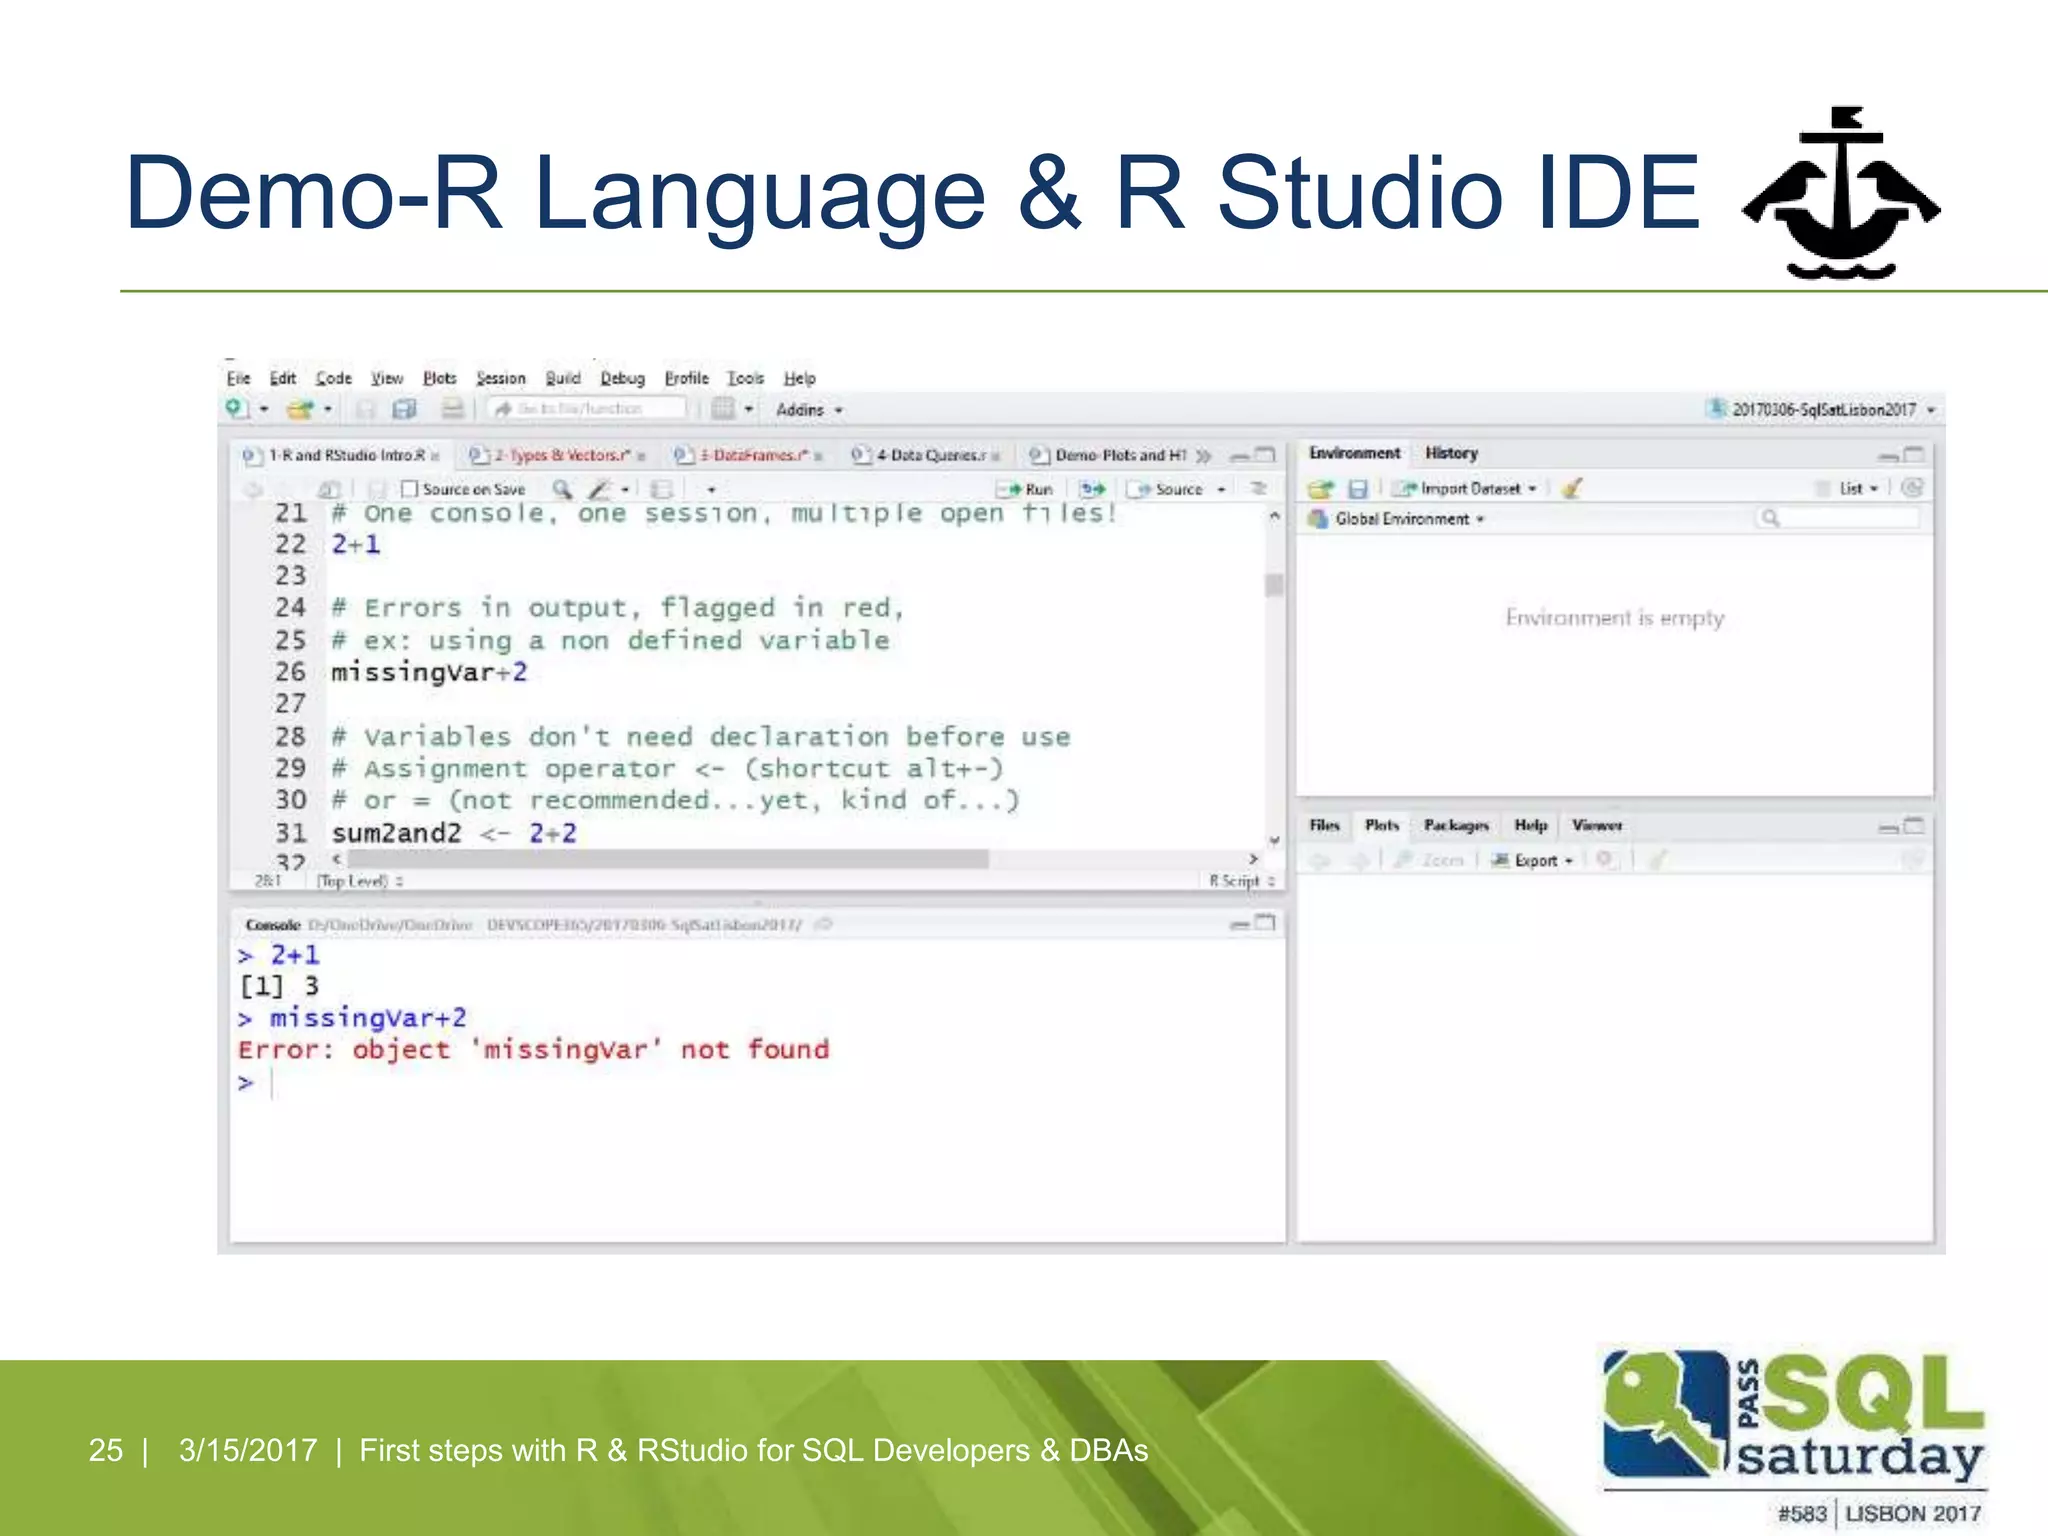This screenshot has height=1536, width=2048.
Task: Open the Export dropdown in Plots pane
Action: 1532,860
